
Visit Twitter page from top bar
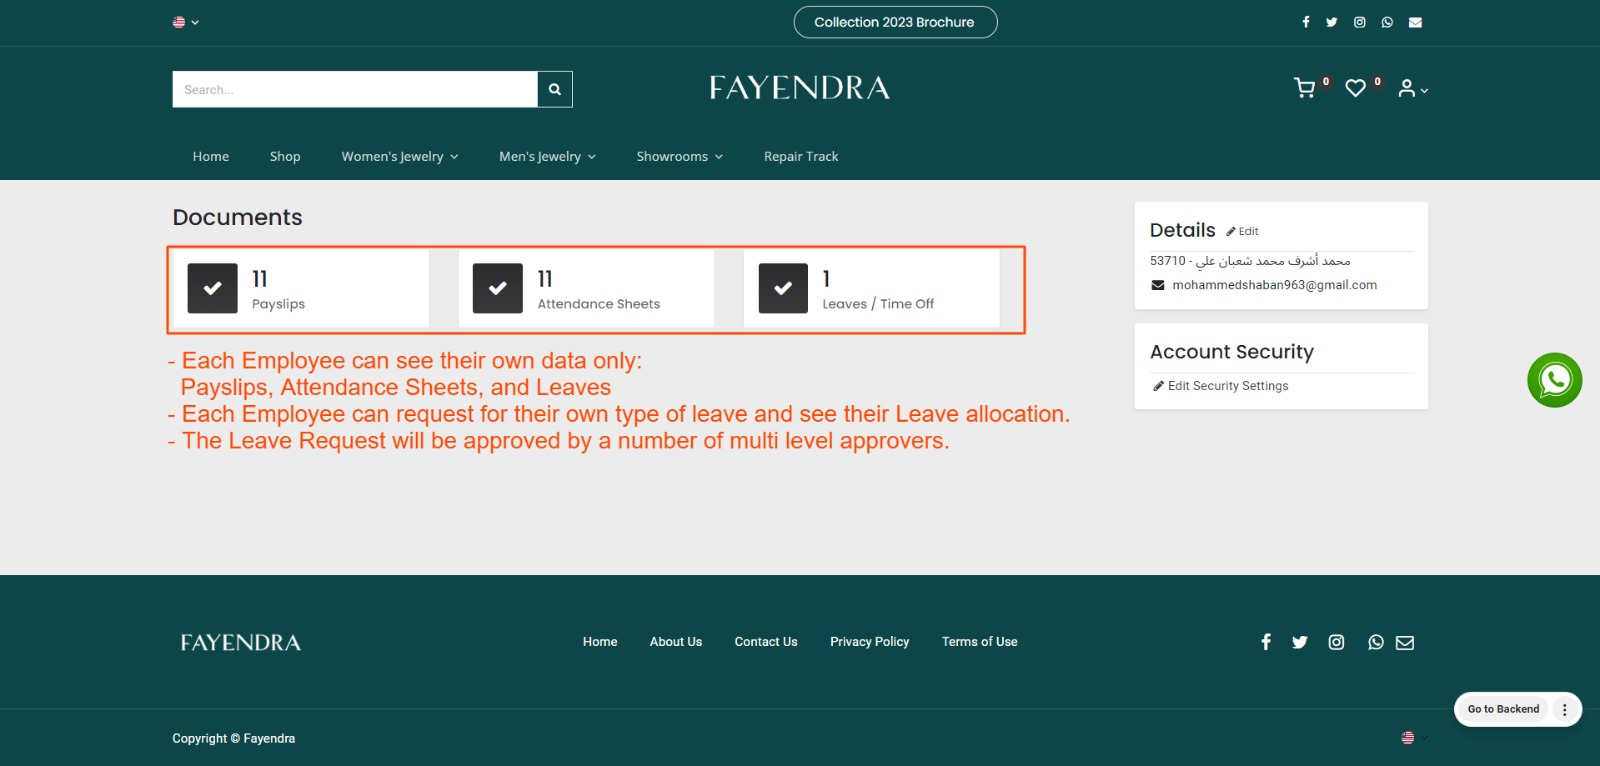[1331, 22]
